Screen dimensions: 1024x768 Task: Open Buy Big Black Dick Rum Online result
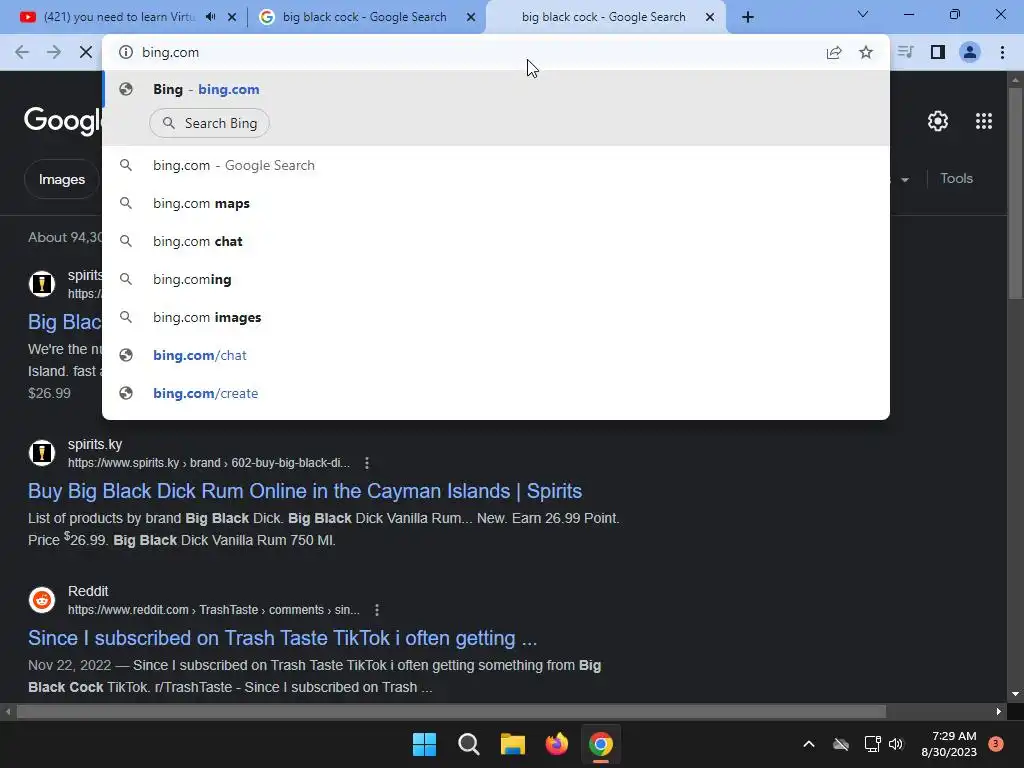tap(305, 491)
